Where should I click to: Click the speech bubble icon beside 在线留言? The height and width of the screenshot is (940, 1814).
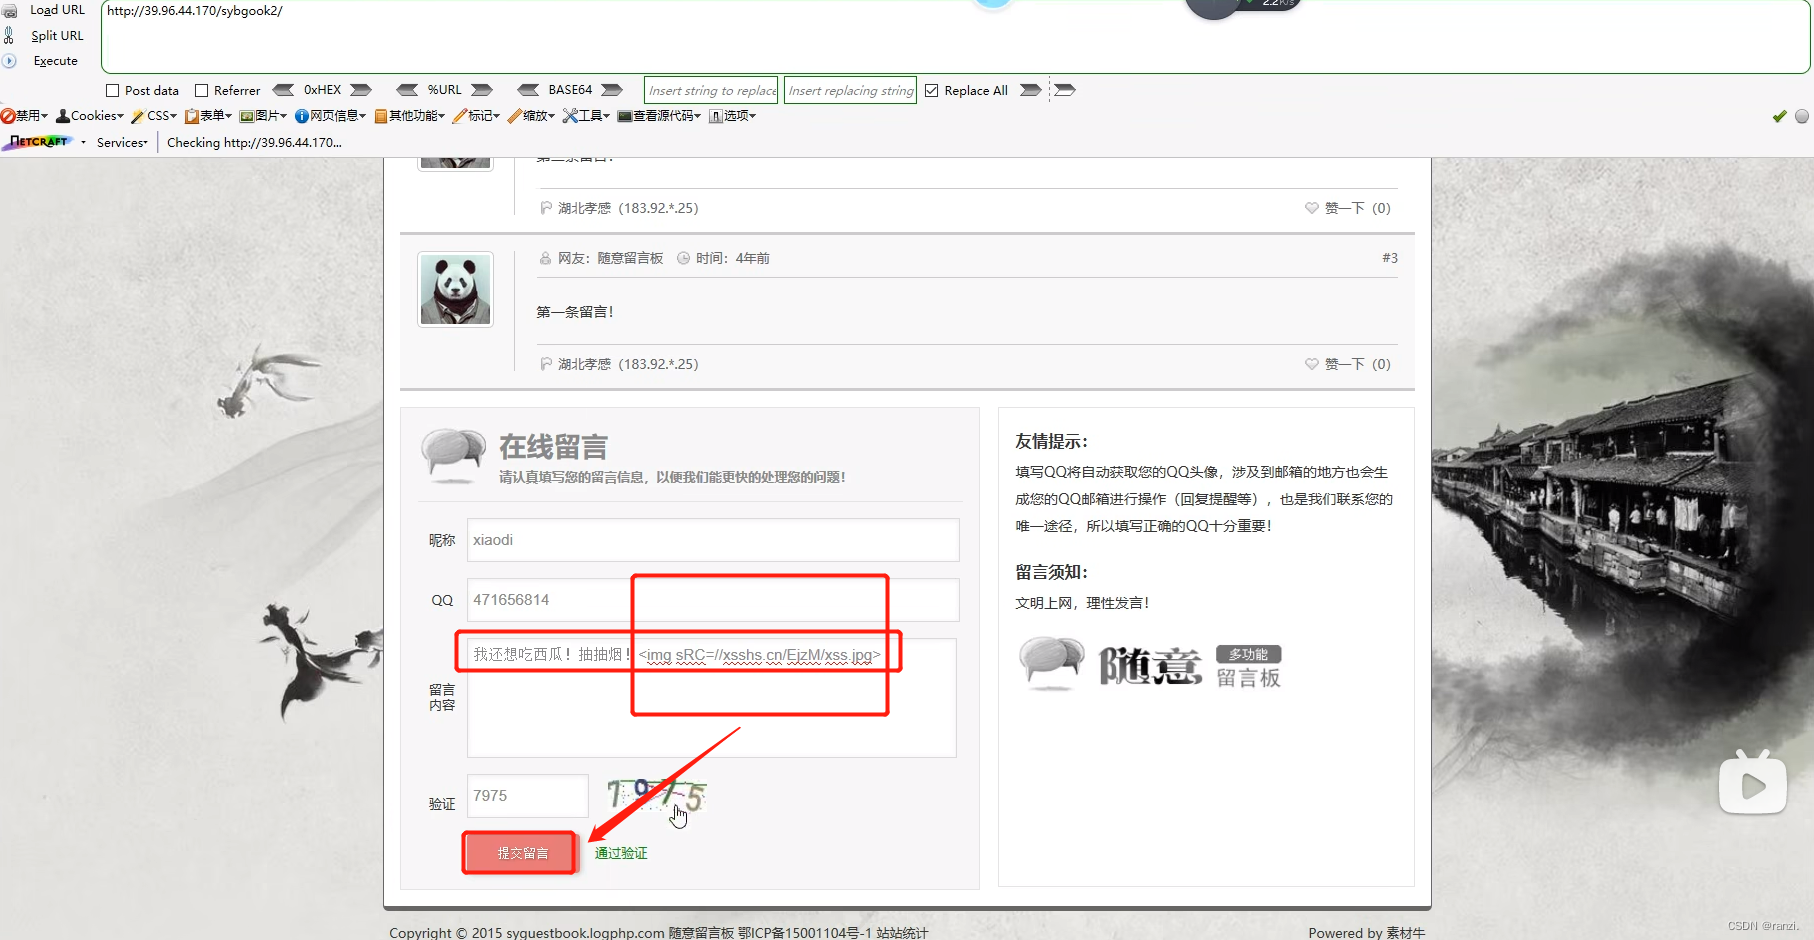[x=453, y=455]
